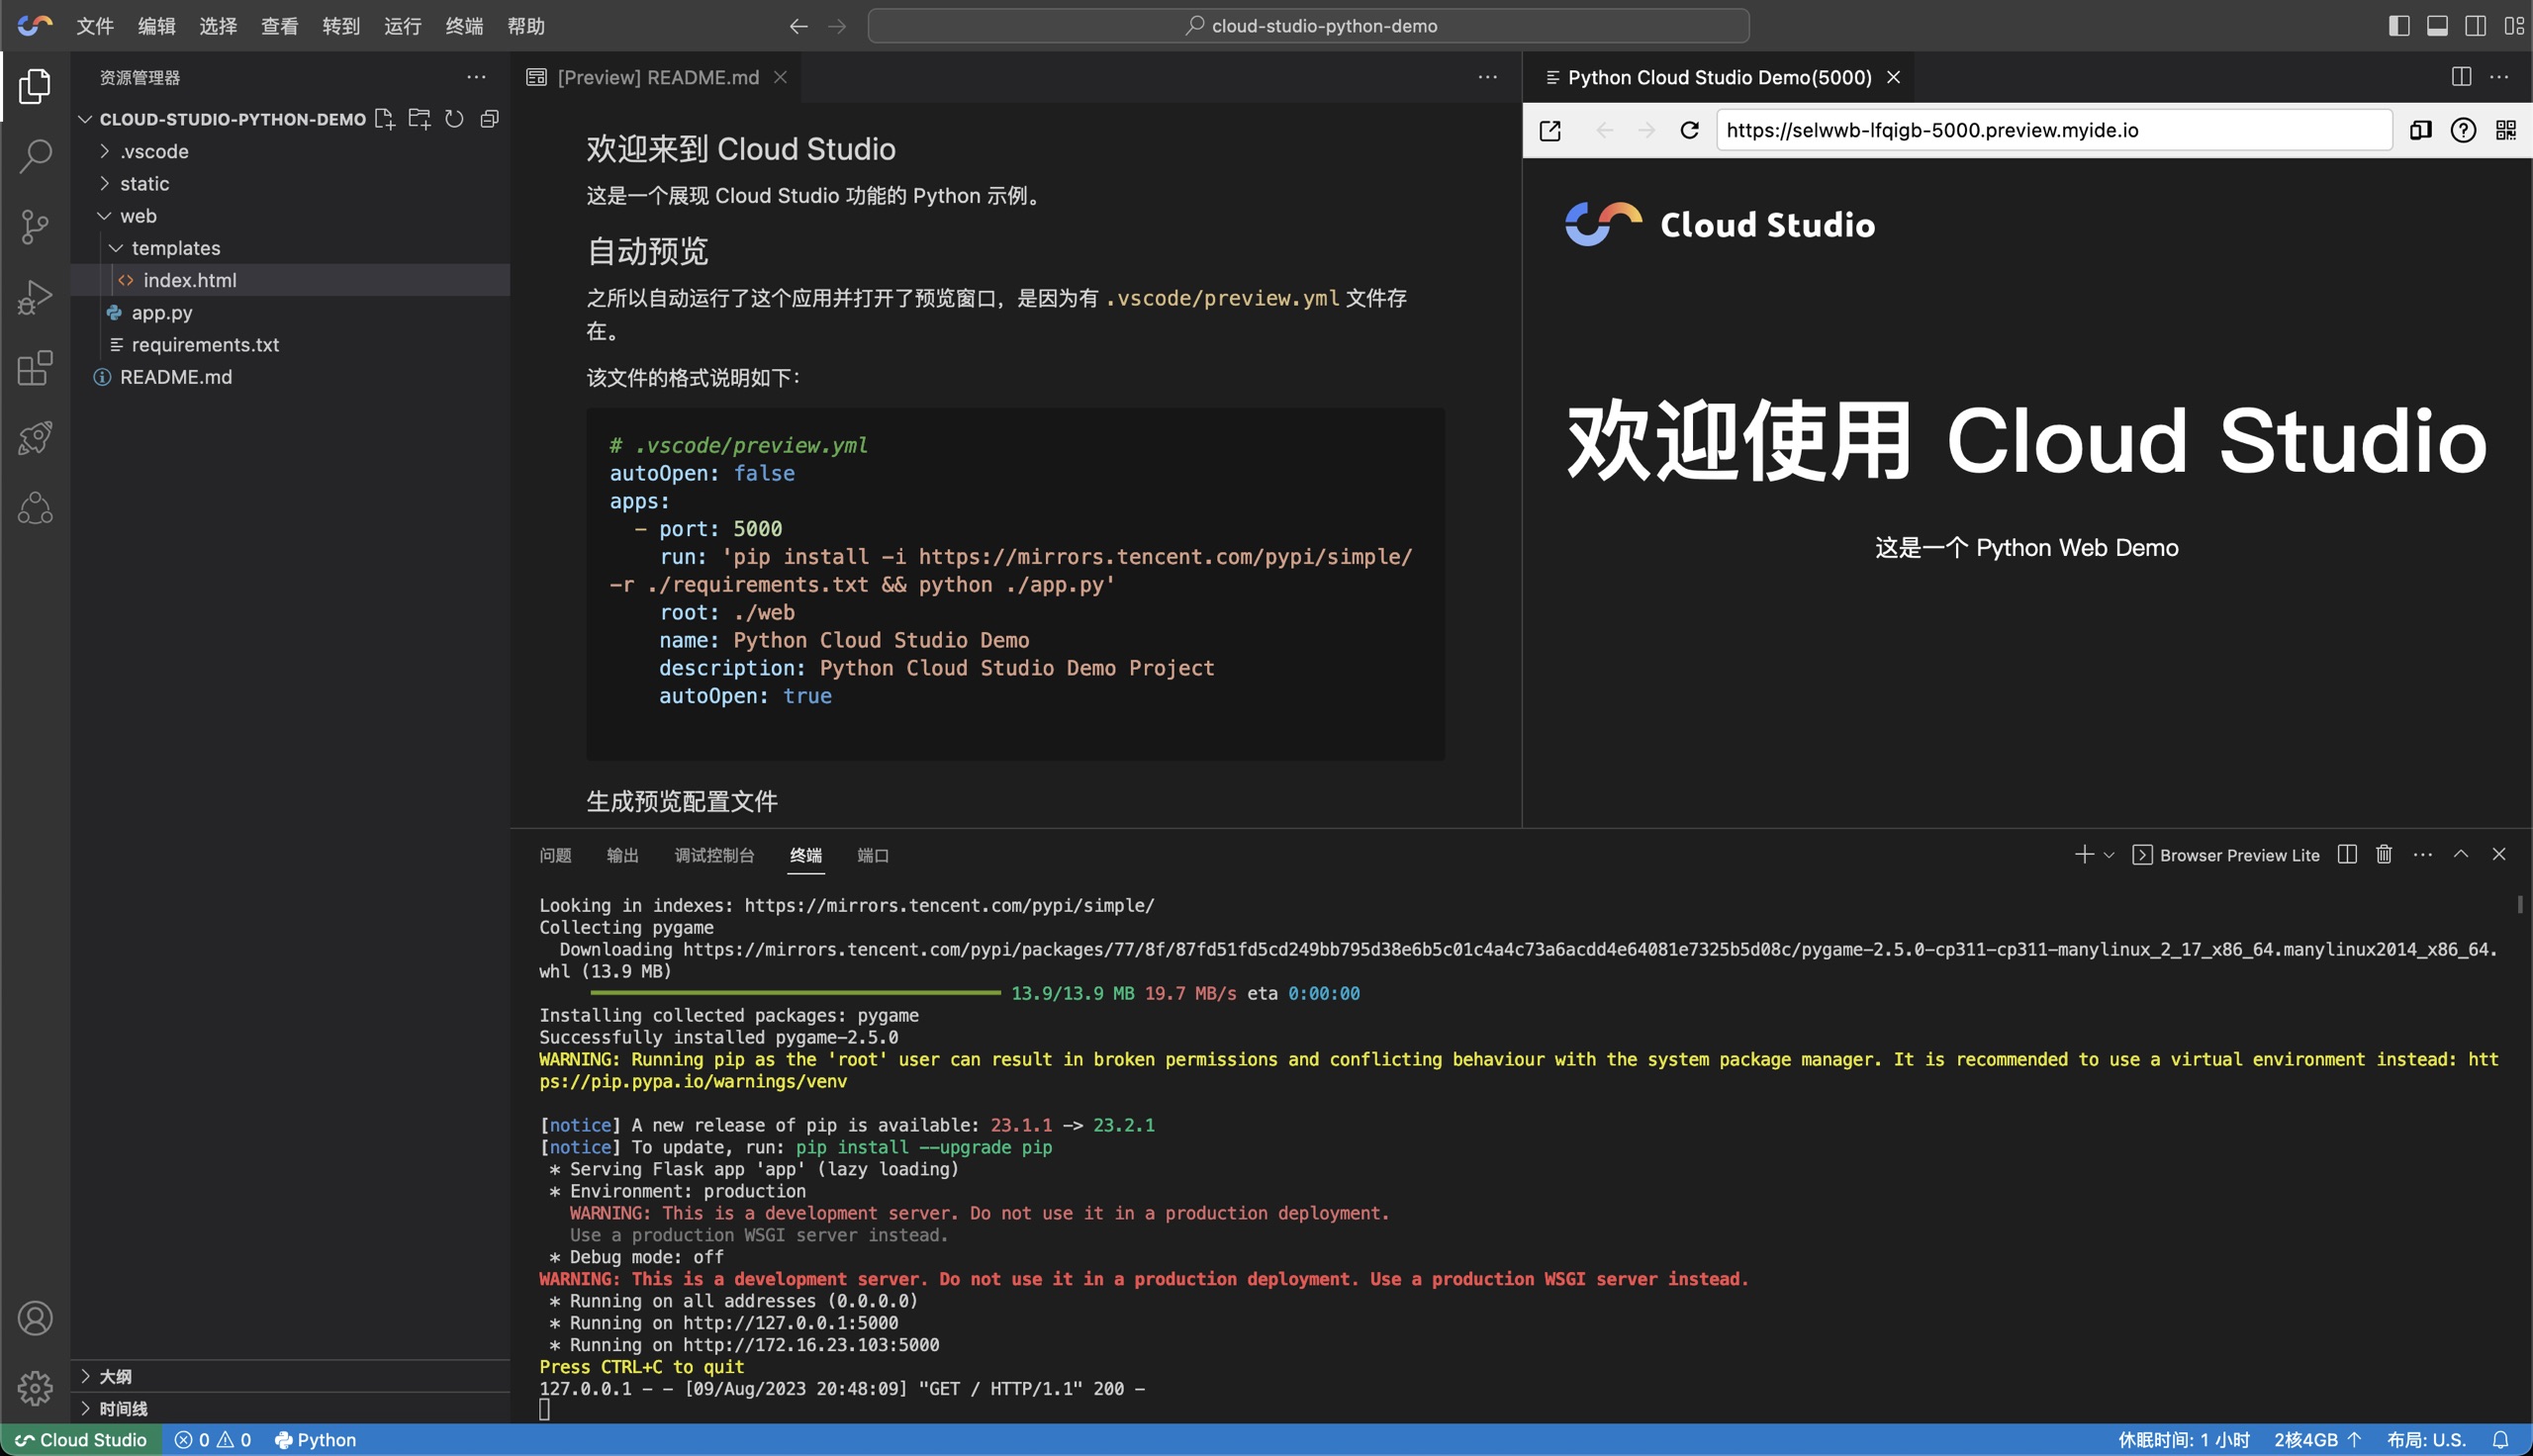Switch to the 端口 panel tab
Image resolution: width=2533 pixels, height=1456 pixels.
pos(873,855)
